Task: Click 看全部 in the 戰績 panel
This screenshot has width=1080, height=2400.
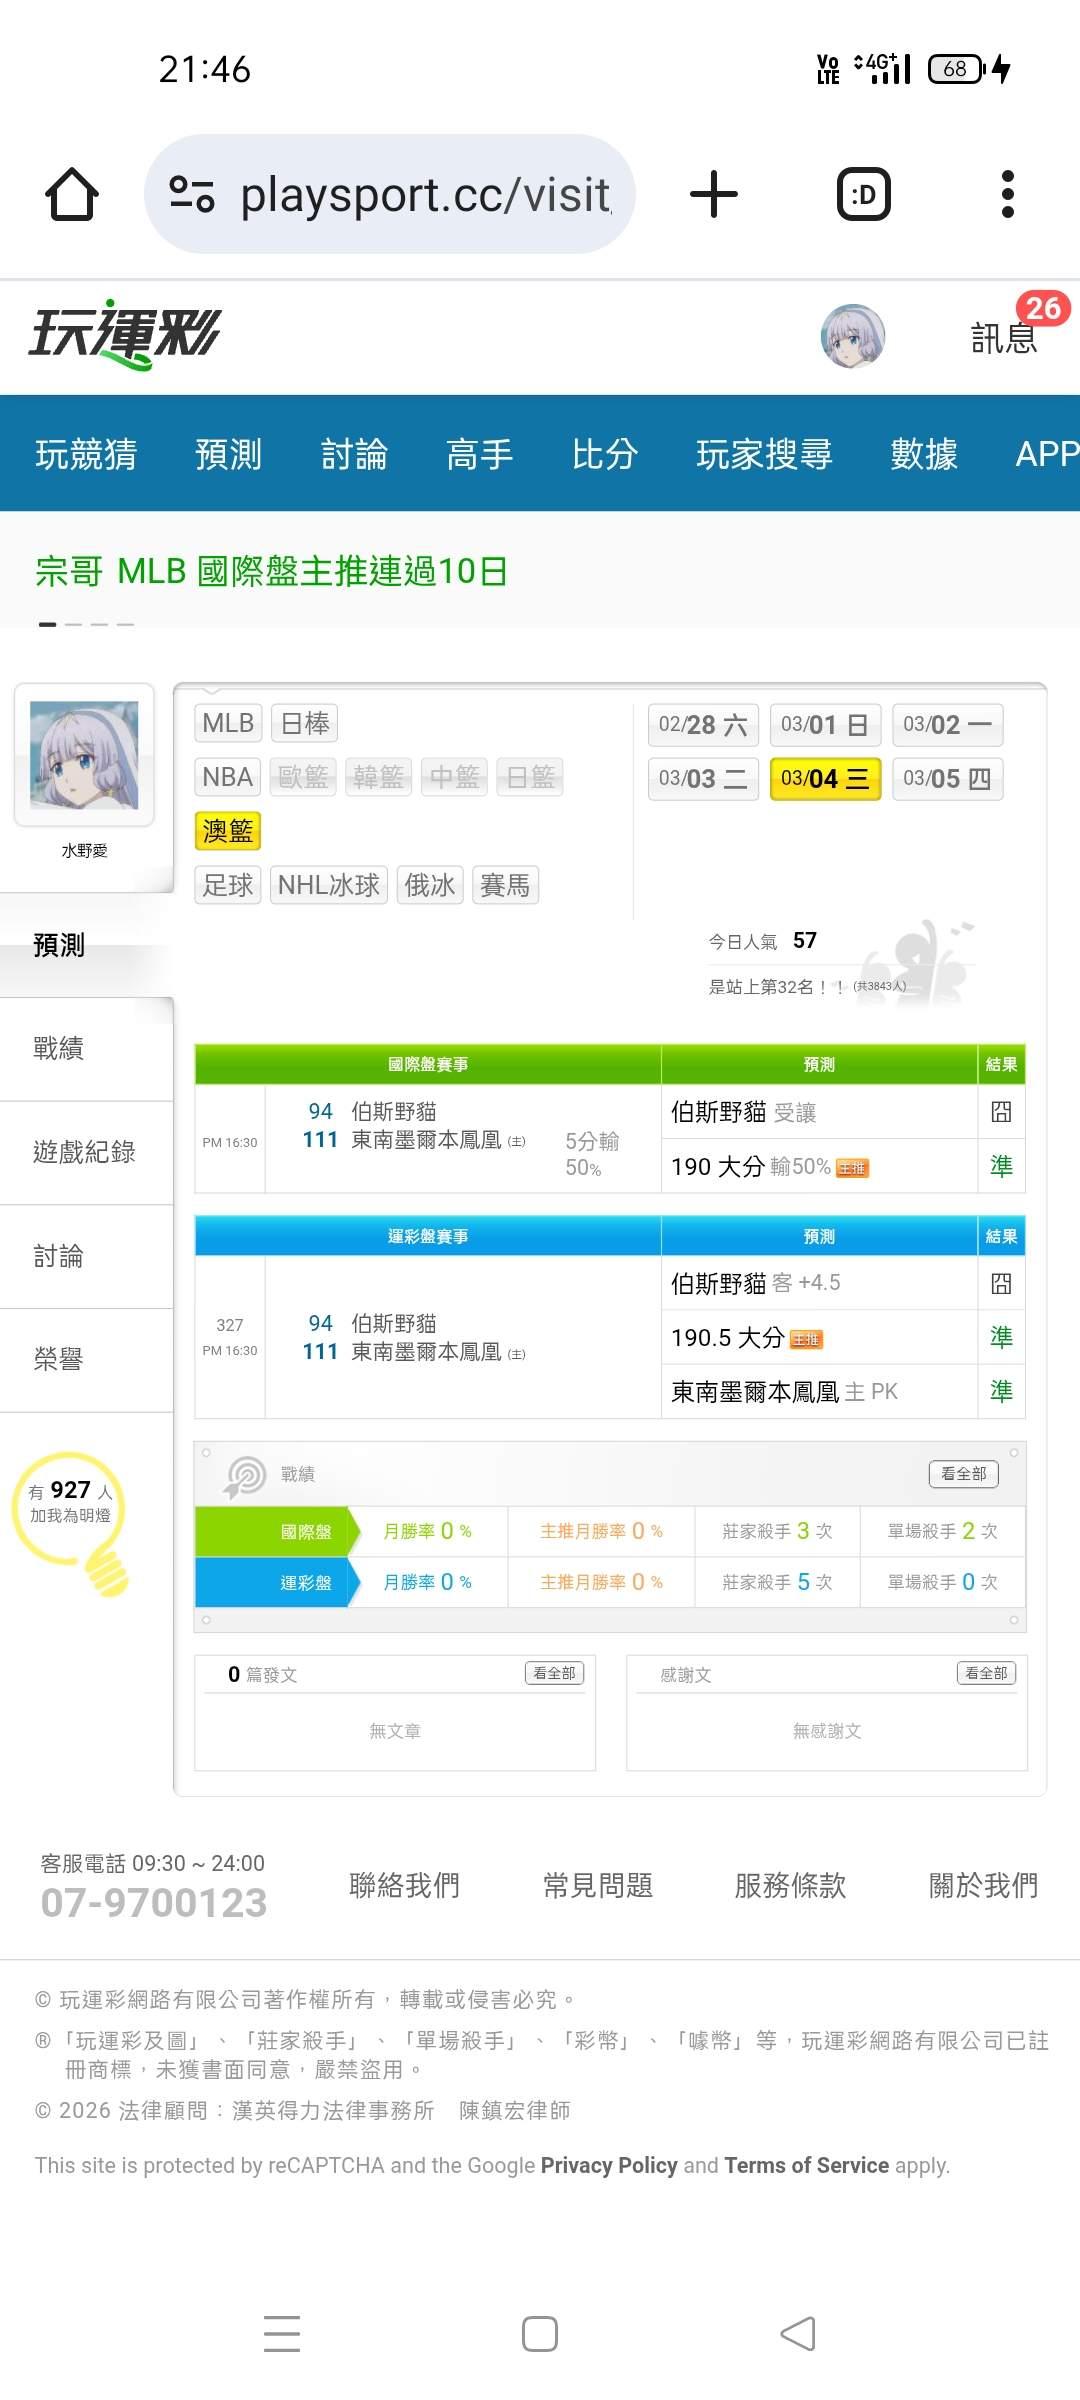Action: pyautogui.click(x=963, y=1474)
